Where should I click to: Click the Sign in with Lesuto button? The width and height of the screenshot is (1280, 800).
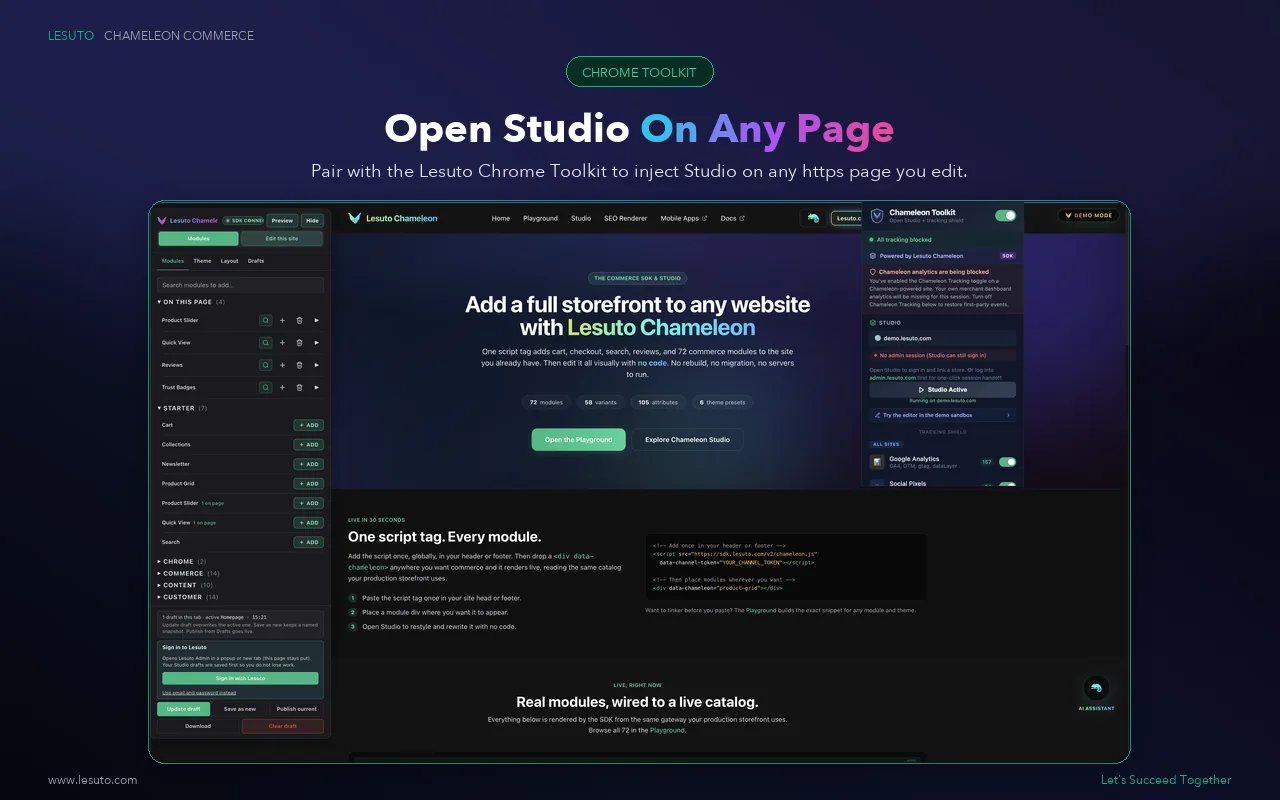[x=240, y=678]
